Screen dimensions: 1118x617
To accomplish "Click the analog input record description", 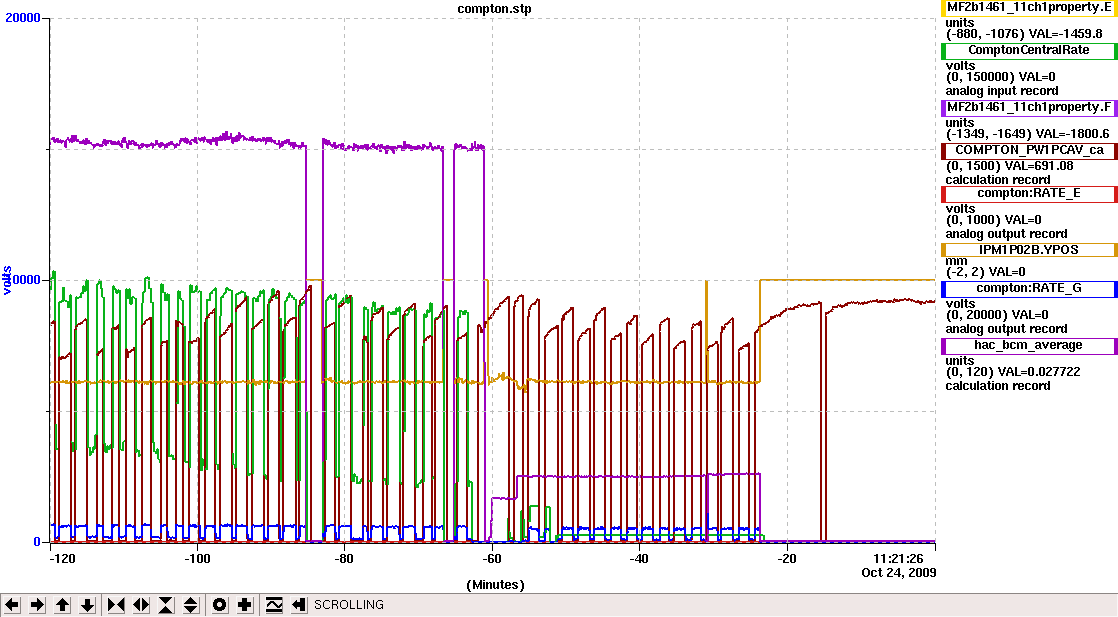I will pos(1002,91).
